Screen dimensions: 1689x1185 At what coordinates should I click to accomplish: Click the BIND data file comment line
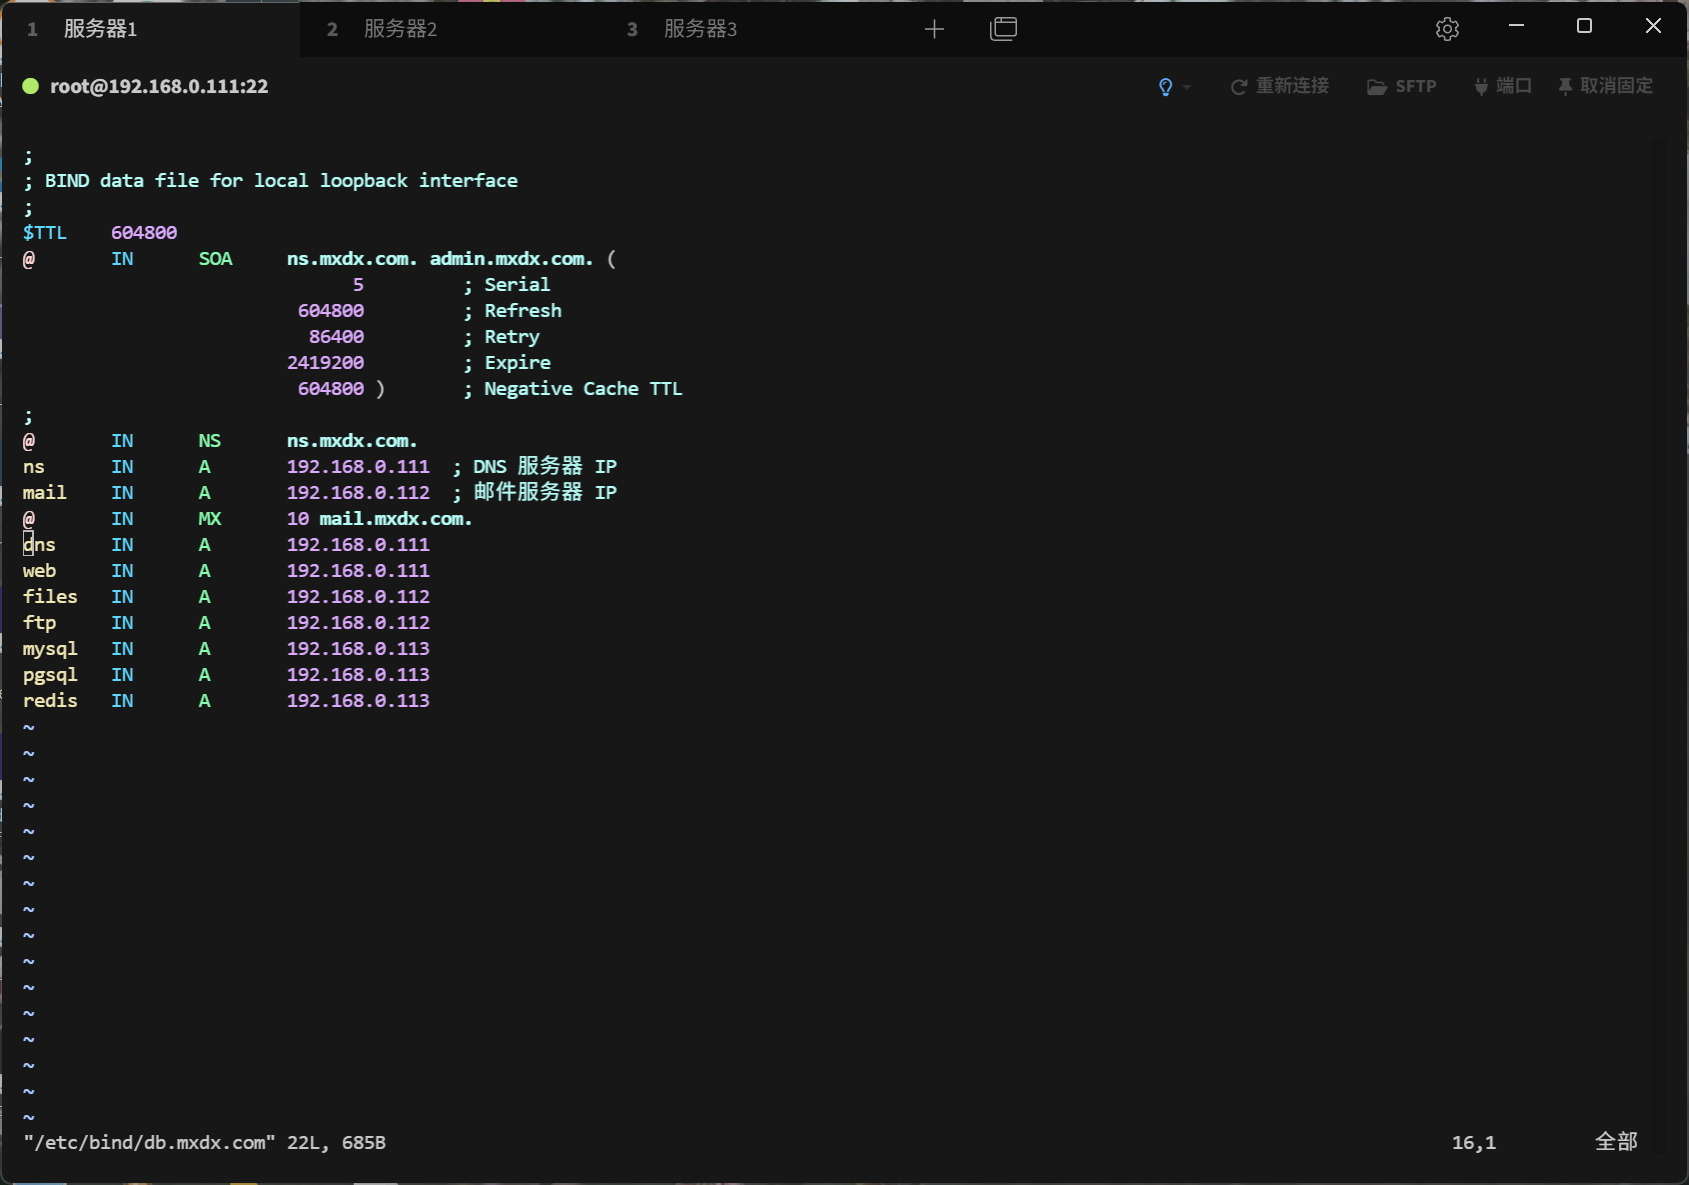pos(270,180)
